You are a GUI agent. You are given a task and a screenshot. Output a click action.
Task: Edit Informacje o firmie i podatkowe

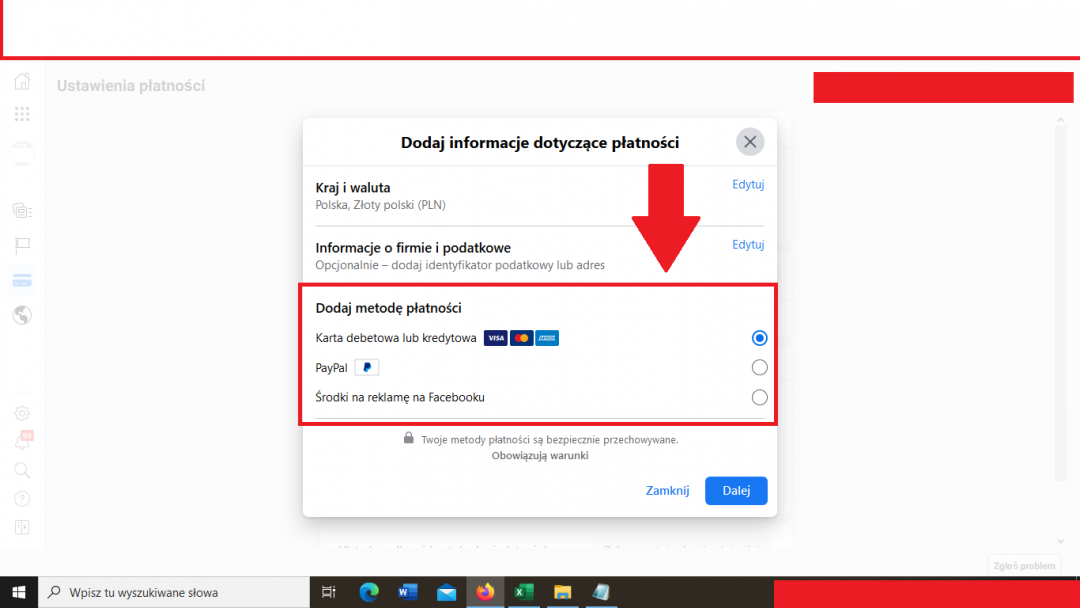(747, 245)
